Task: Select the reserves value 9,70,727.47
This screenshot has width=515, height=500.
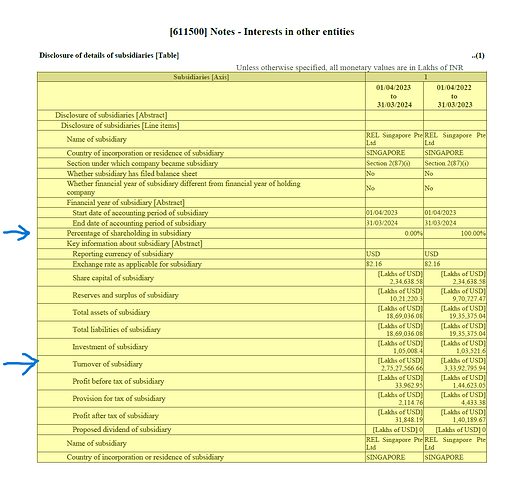Action: pyautogui.click(x=469, y=299)
